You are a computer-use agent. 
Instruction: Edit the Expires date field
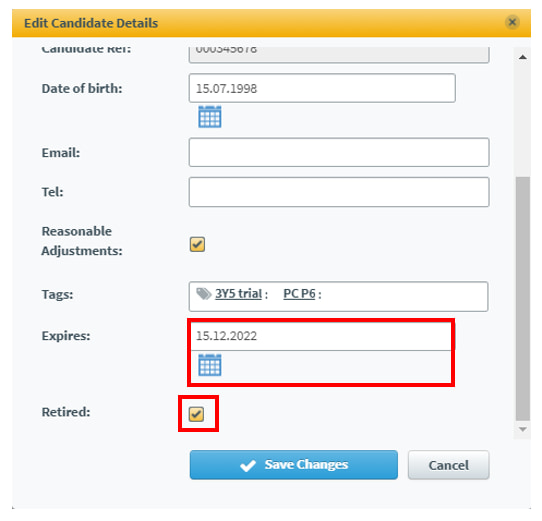tap(322, 336)
